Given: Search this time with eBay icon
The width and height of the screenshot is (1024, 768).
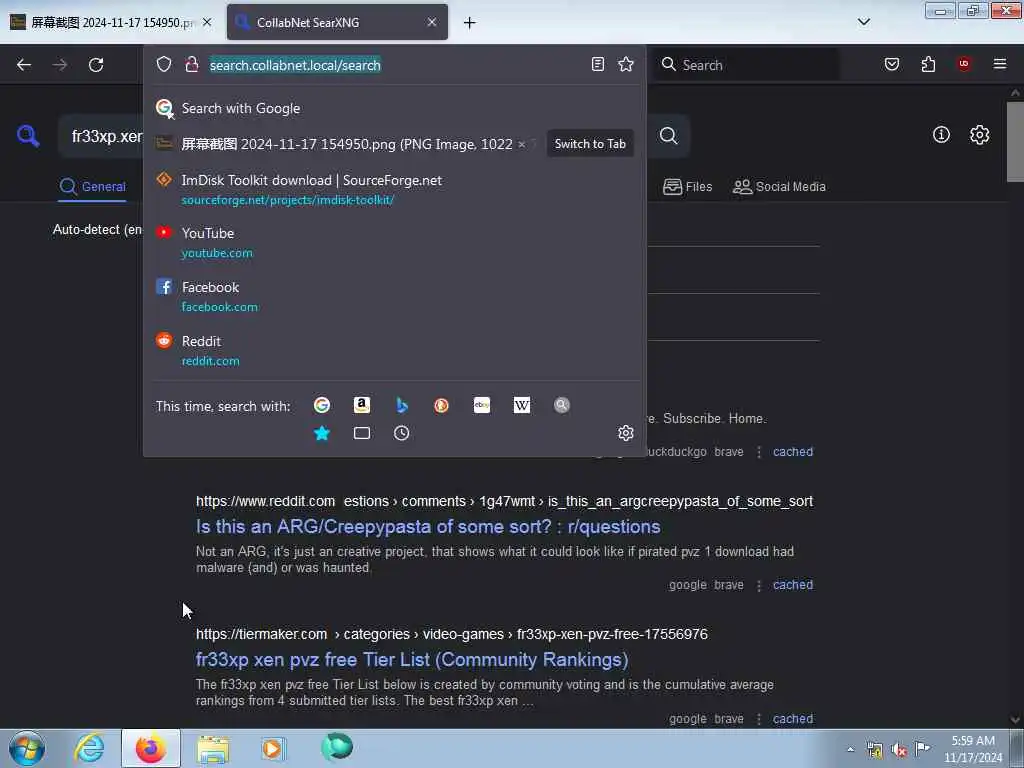Looking at the screenshot, I should 482,405.
